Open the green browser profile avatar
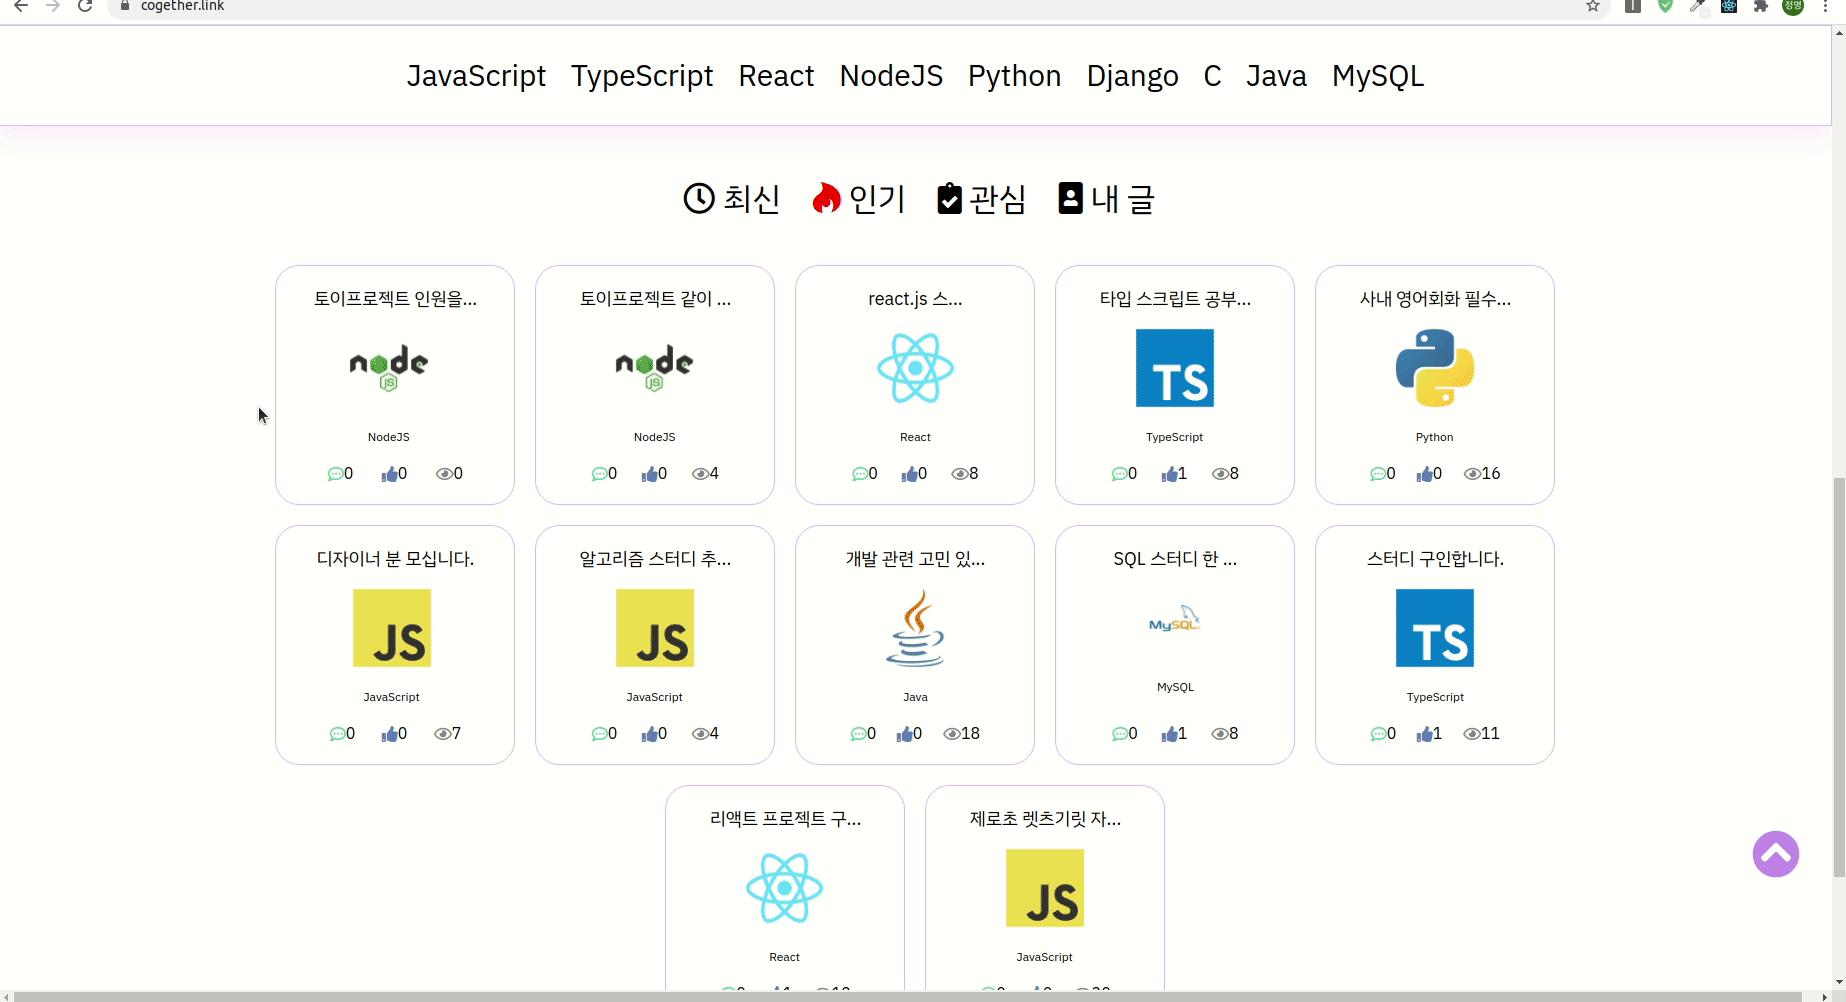This screenshot has width=1846, height=1002. coord(1793,6)
